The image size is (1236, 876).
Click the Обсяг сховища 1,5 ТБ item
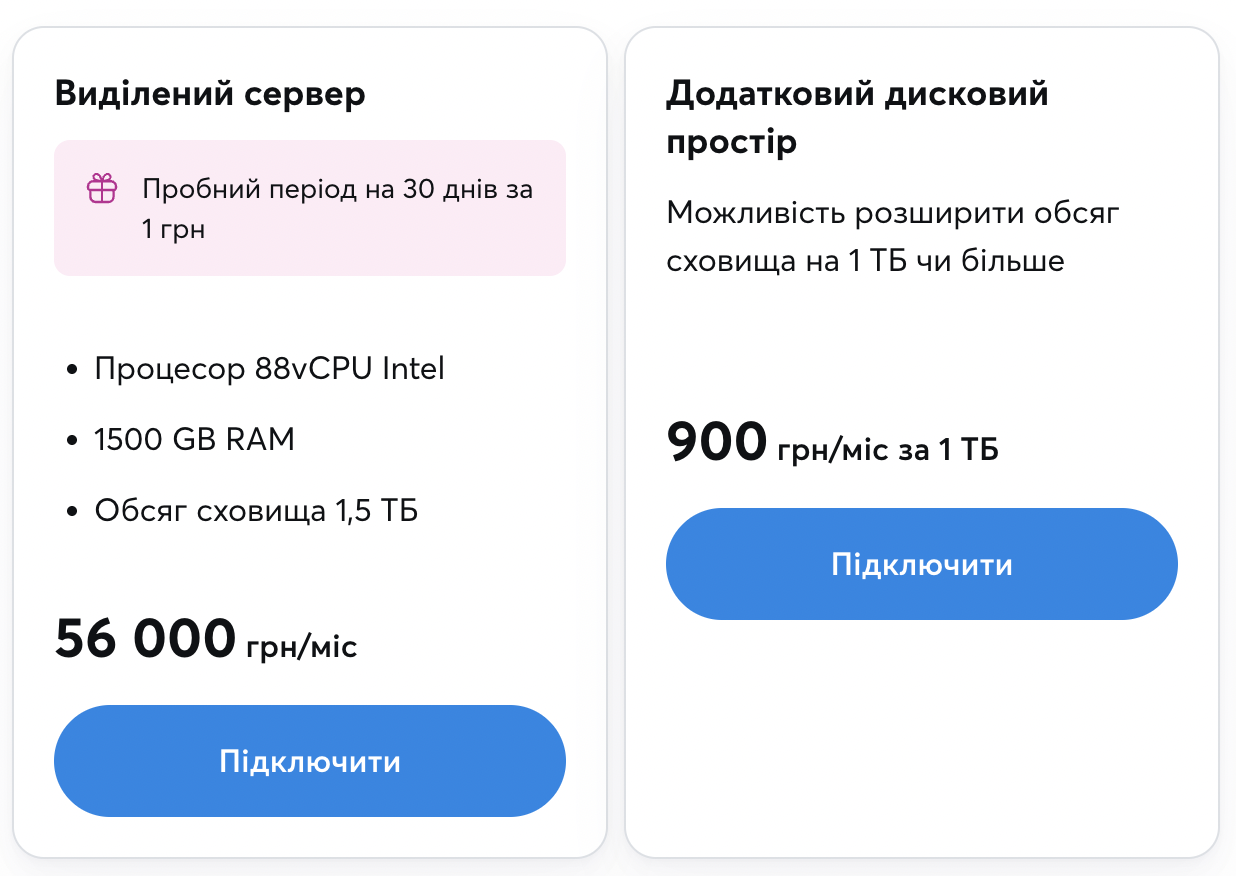point(256,511)
